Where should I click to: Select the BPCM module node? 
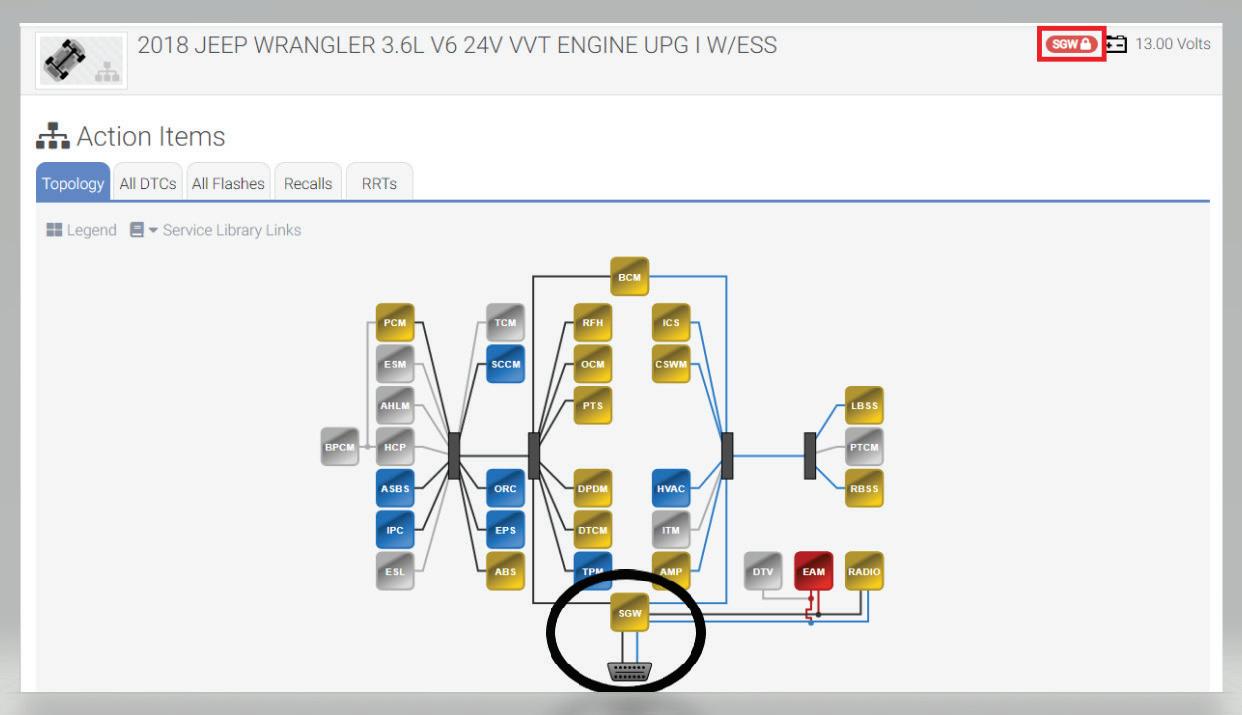click(339, 447)
